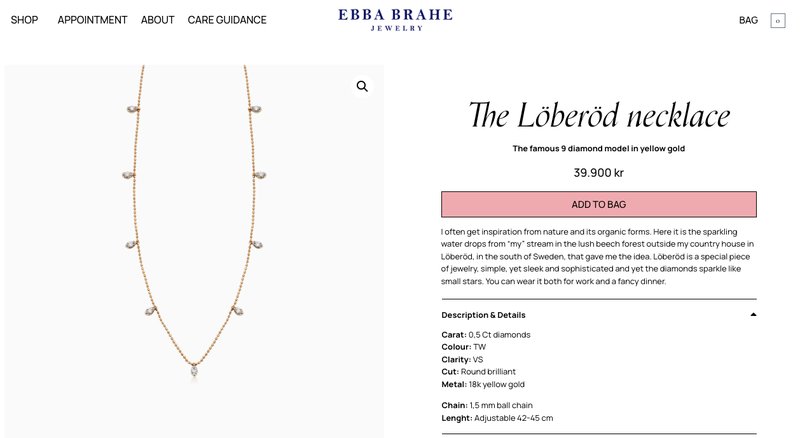
Task: Click the Chain 1,5 mm ball chain line
Action: (487, 405)
